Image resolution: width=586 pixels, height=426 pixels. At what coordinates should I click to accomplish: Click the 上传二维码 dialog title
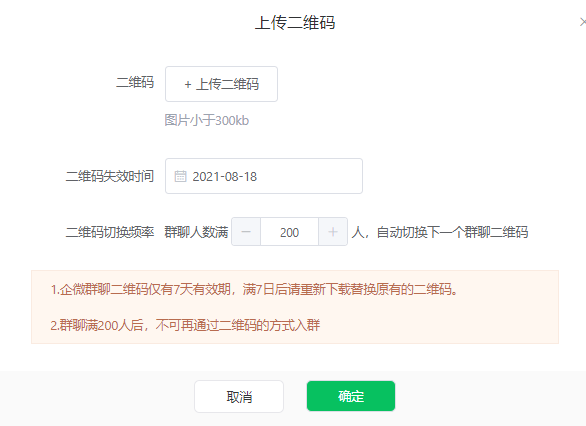(x=295, y=23)
